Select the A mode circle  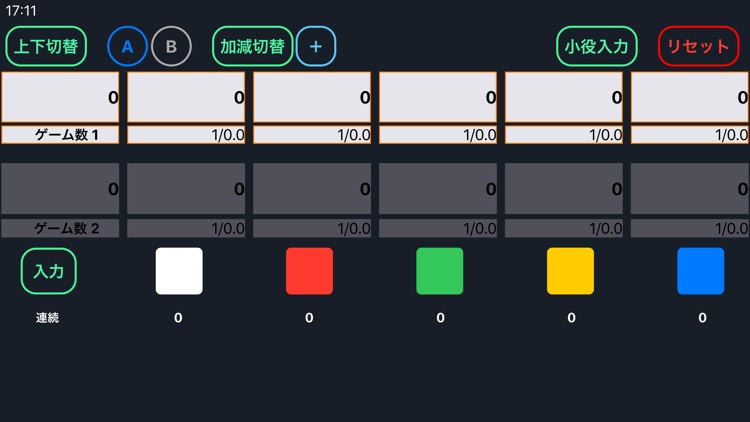[x=127, y=46]
